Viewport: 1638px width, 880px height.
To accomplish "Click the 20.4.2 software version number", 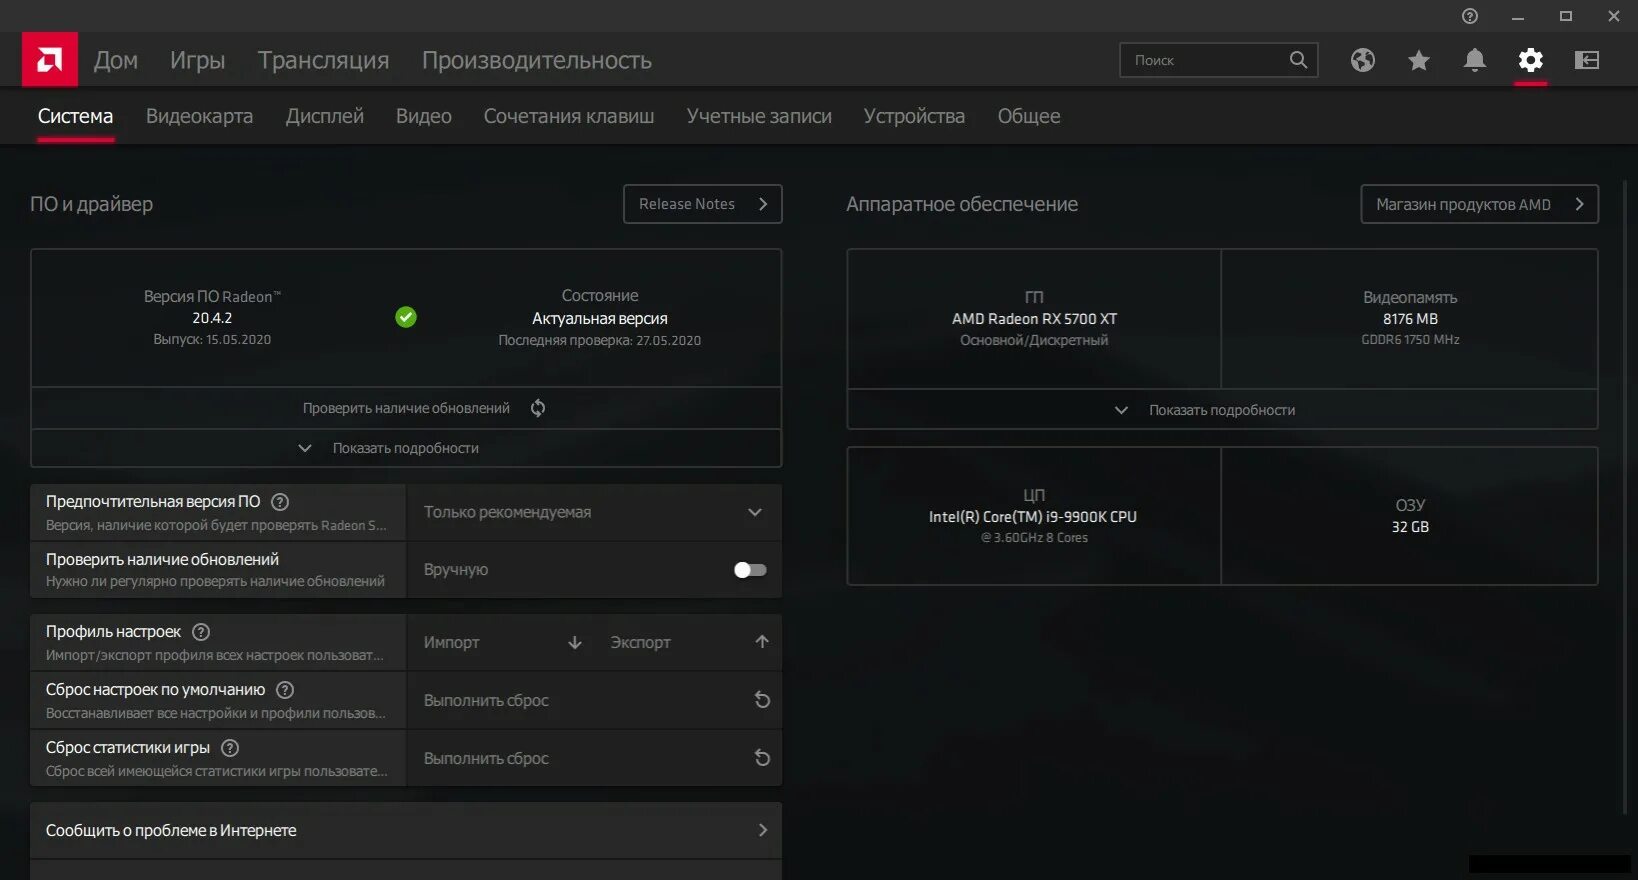I will click(212, 318).
